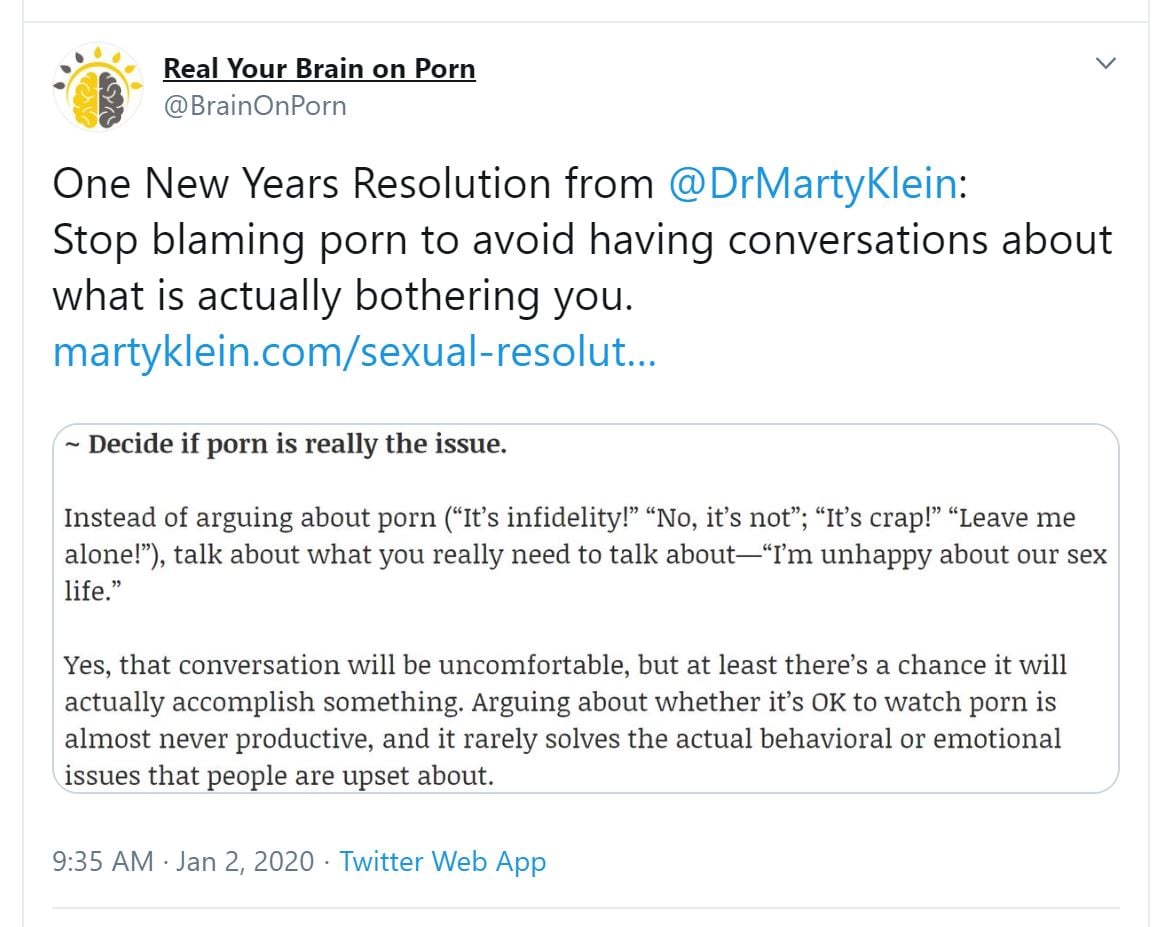Open the tweet options chevron menu
Viewport: 1163px width, 927px height.
[1105, 64]
